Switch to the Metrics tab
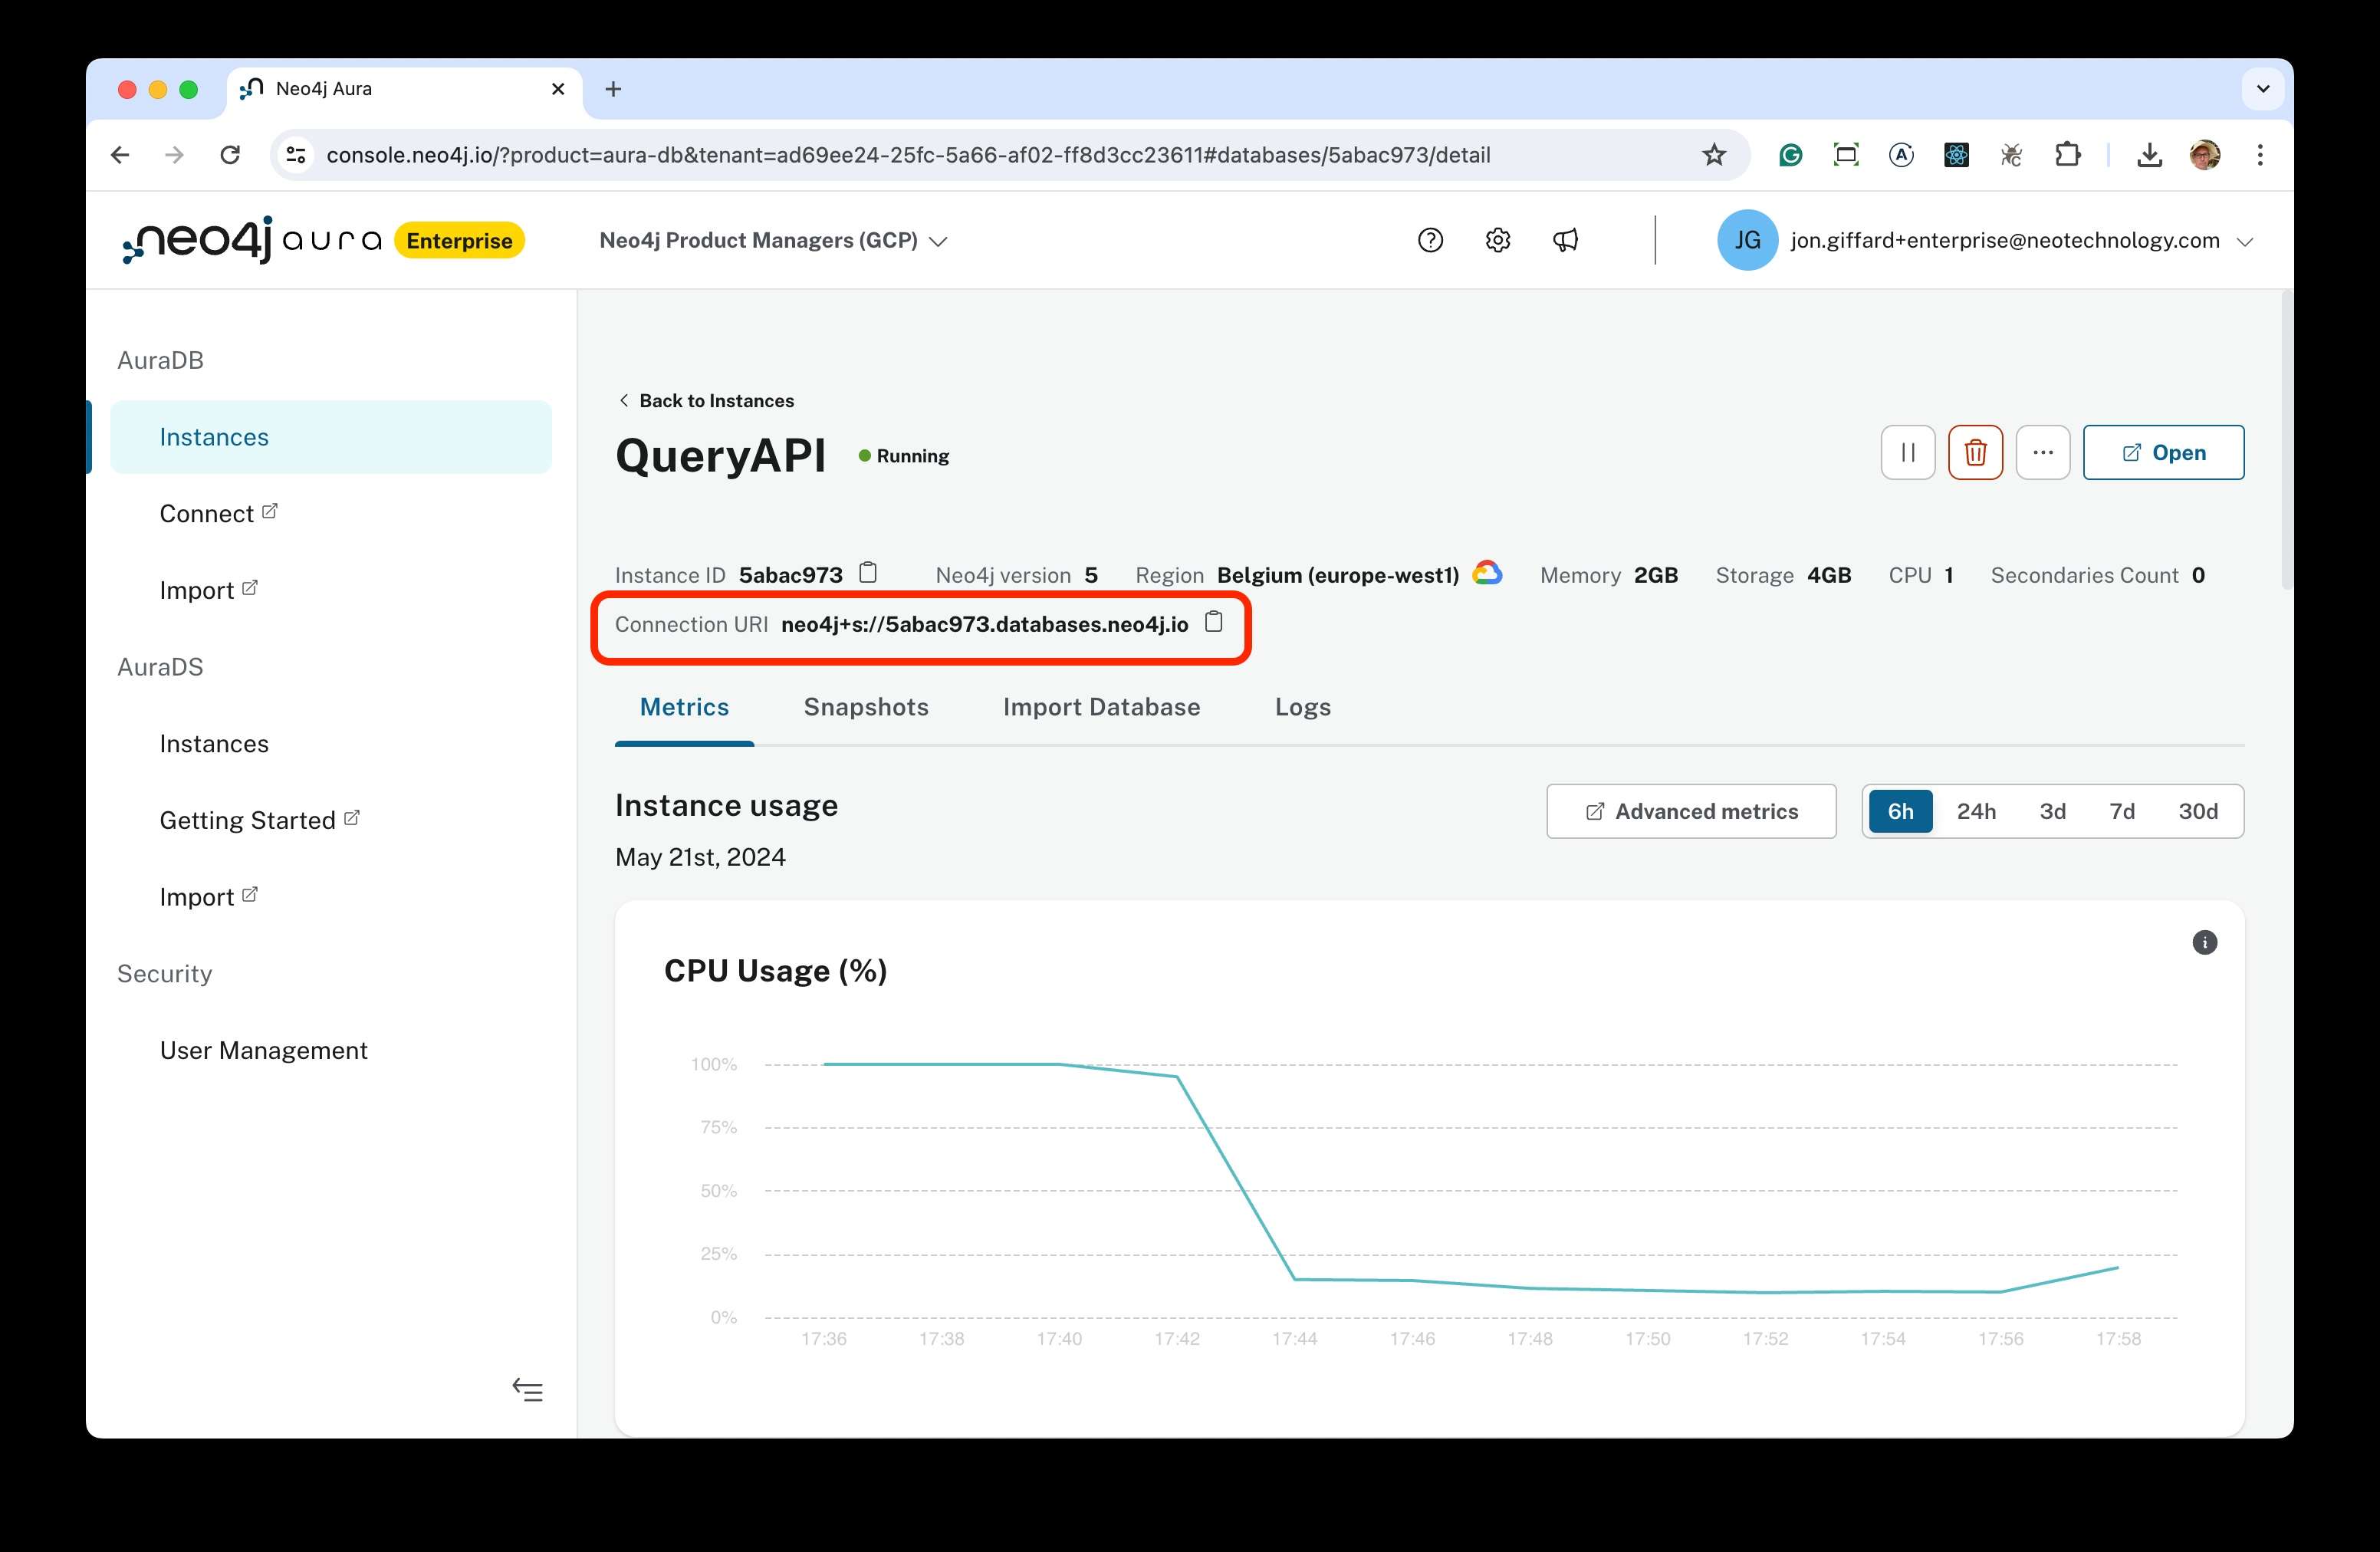The height and width of the screenshot is (1552, 2380). (x=684, y=707)
